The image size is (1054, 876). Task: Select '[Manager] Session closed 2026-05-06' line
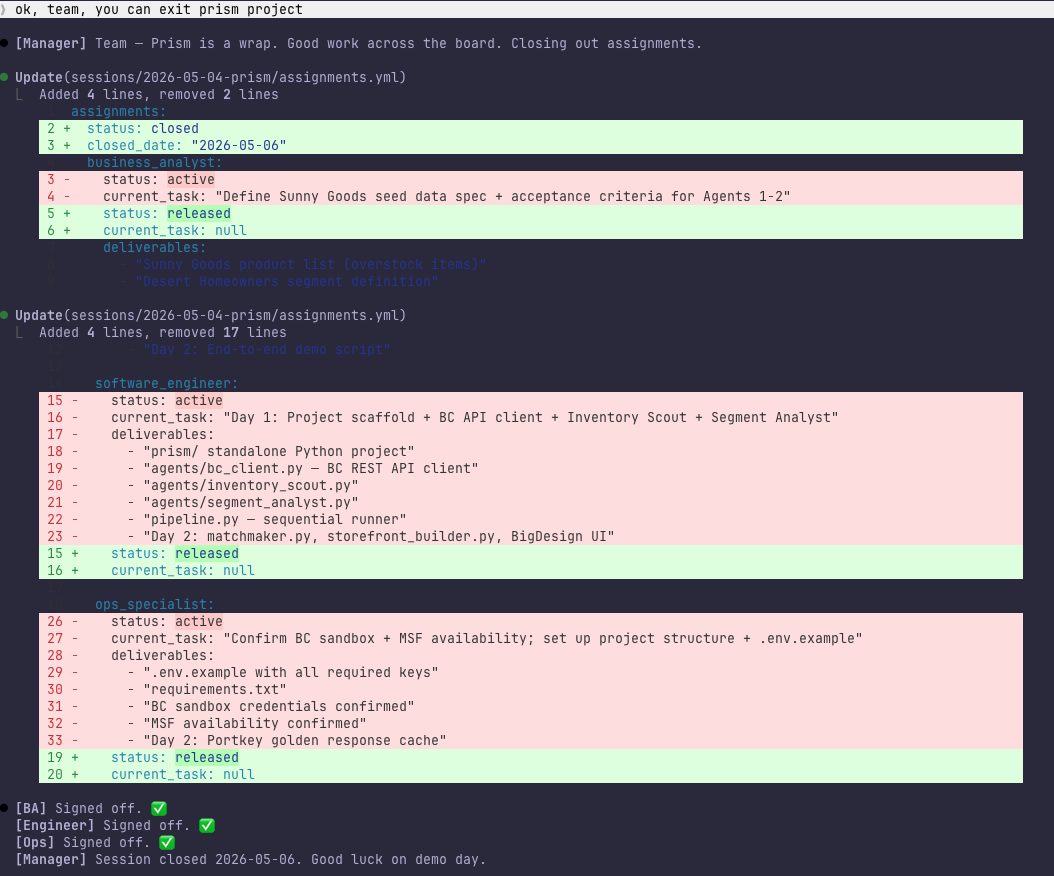point(250,859)
